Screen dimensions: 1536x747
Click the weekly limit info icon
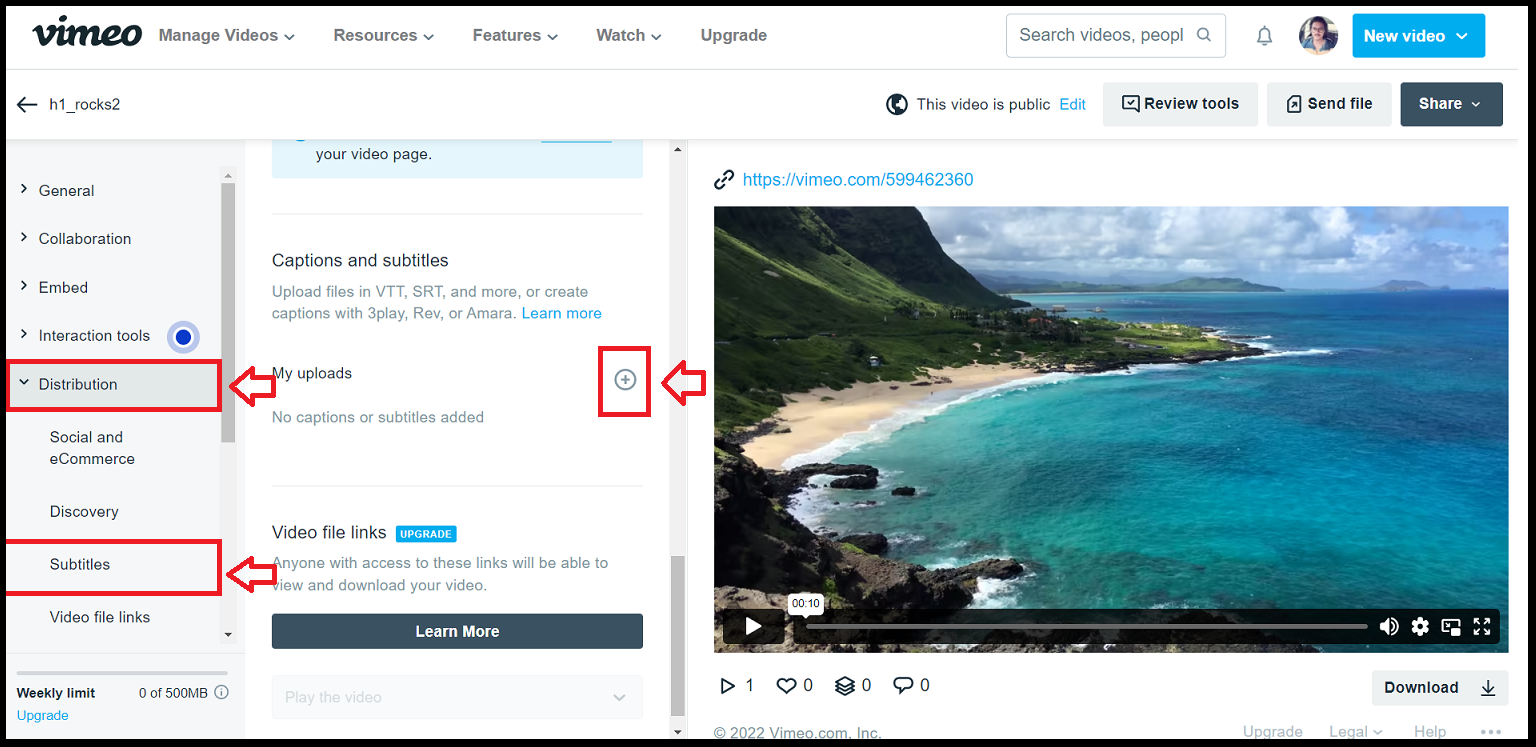[222, 692]
